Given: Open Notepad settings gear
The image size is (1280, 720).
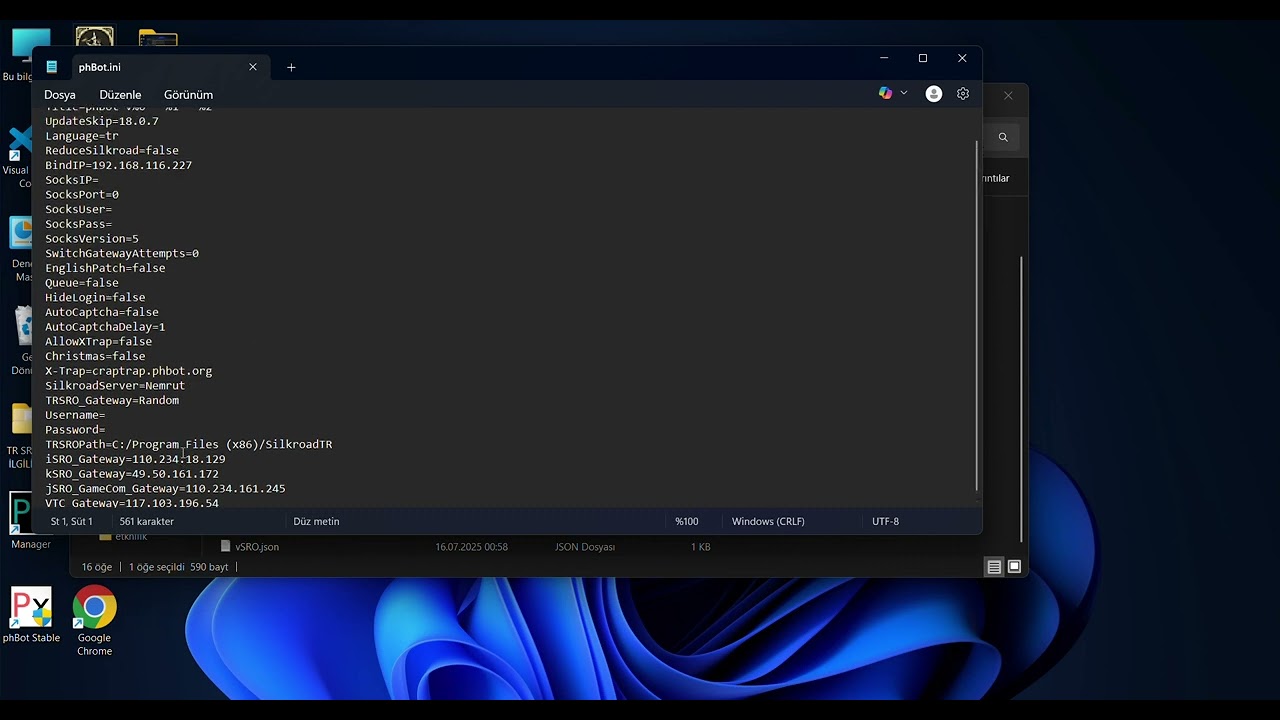Looking at the screenshot, I should (963, 93).
